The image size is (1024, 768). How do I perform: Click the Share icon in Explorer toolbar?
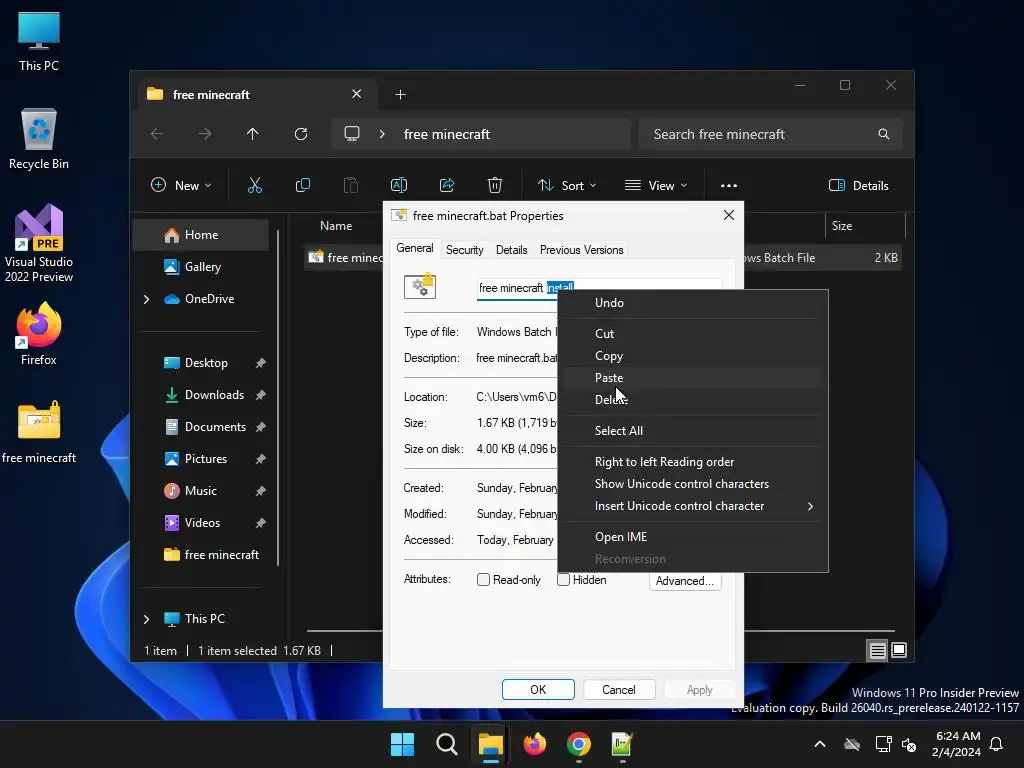[447, 185]
